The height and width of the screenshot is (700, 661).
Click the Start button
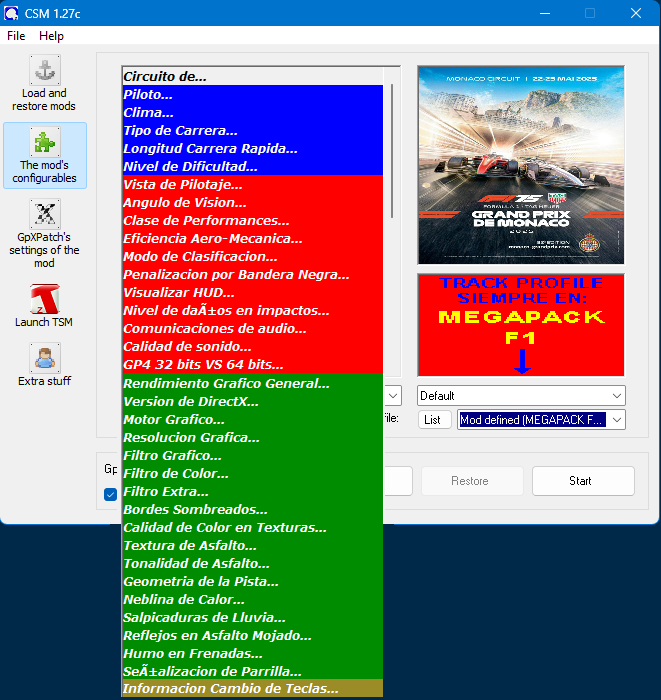583,481
